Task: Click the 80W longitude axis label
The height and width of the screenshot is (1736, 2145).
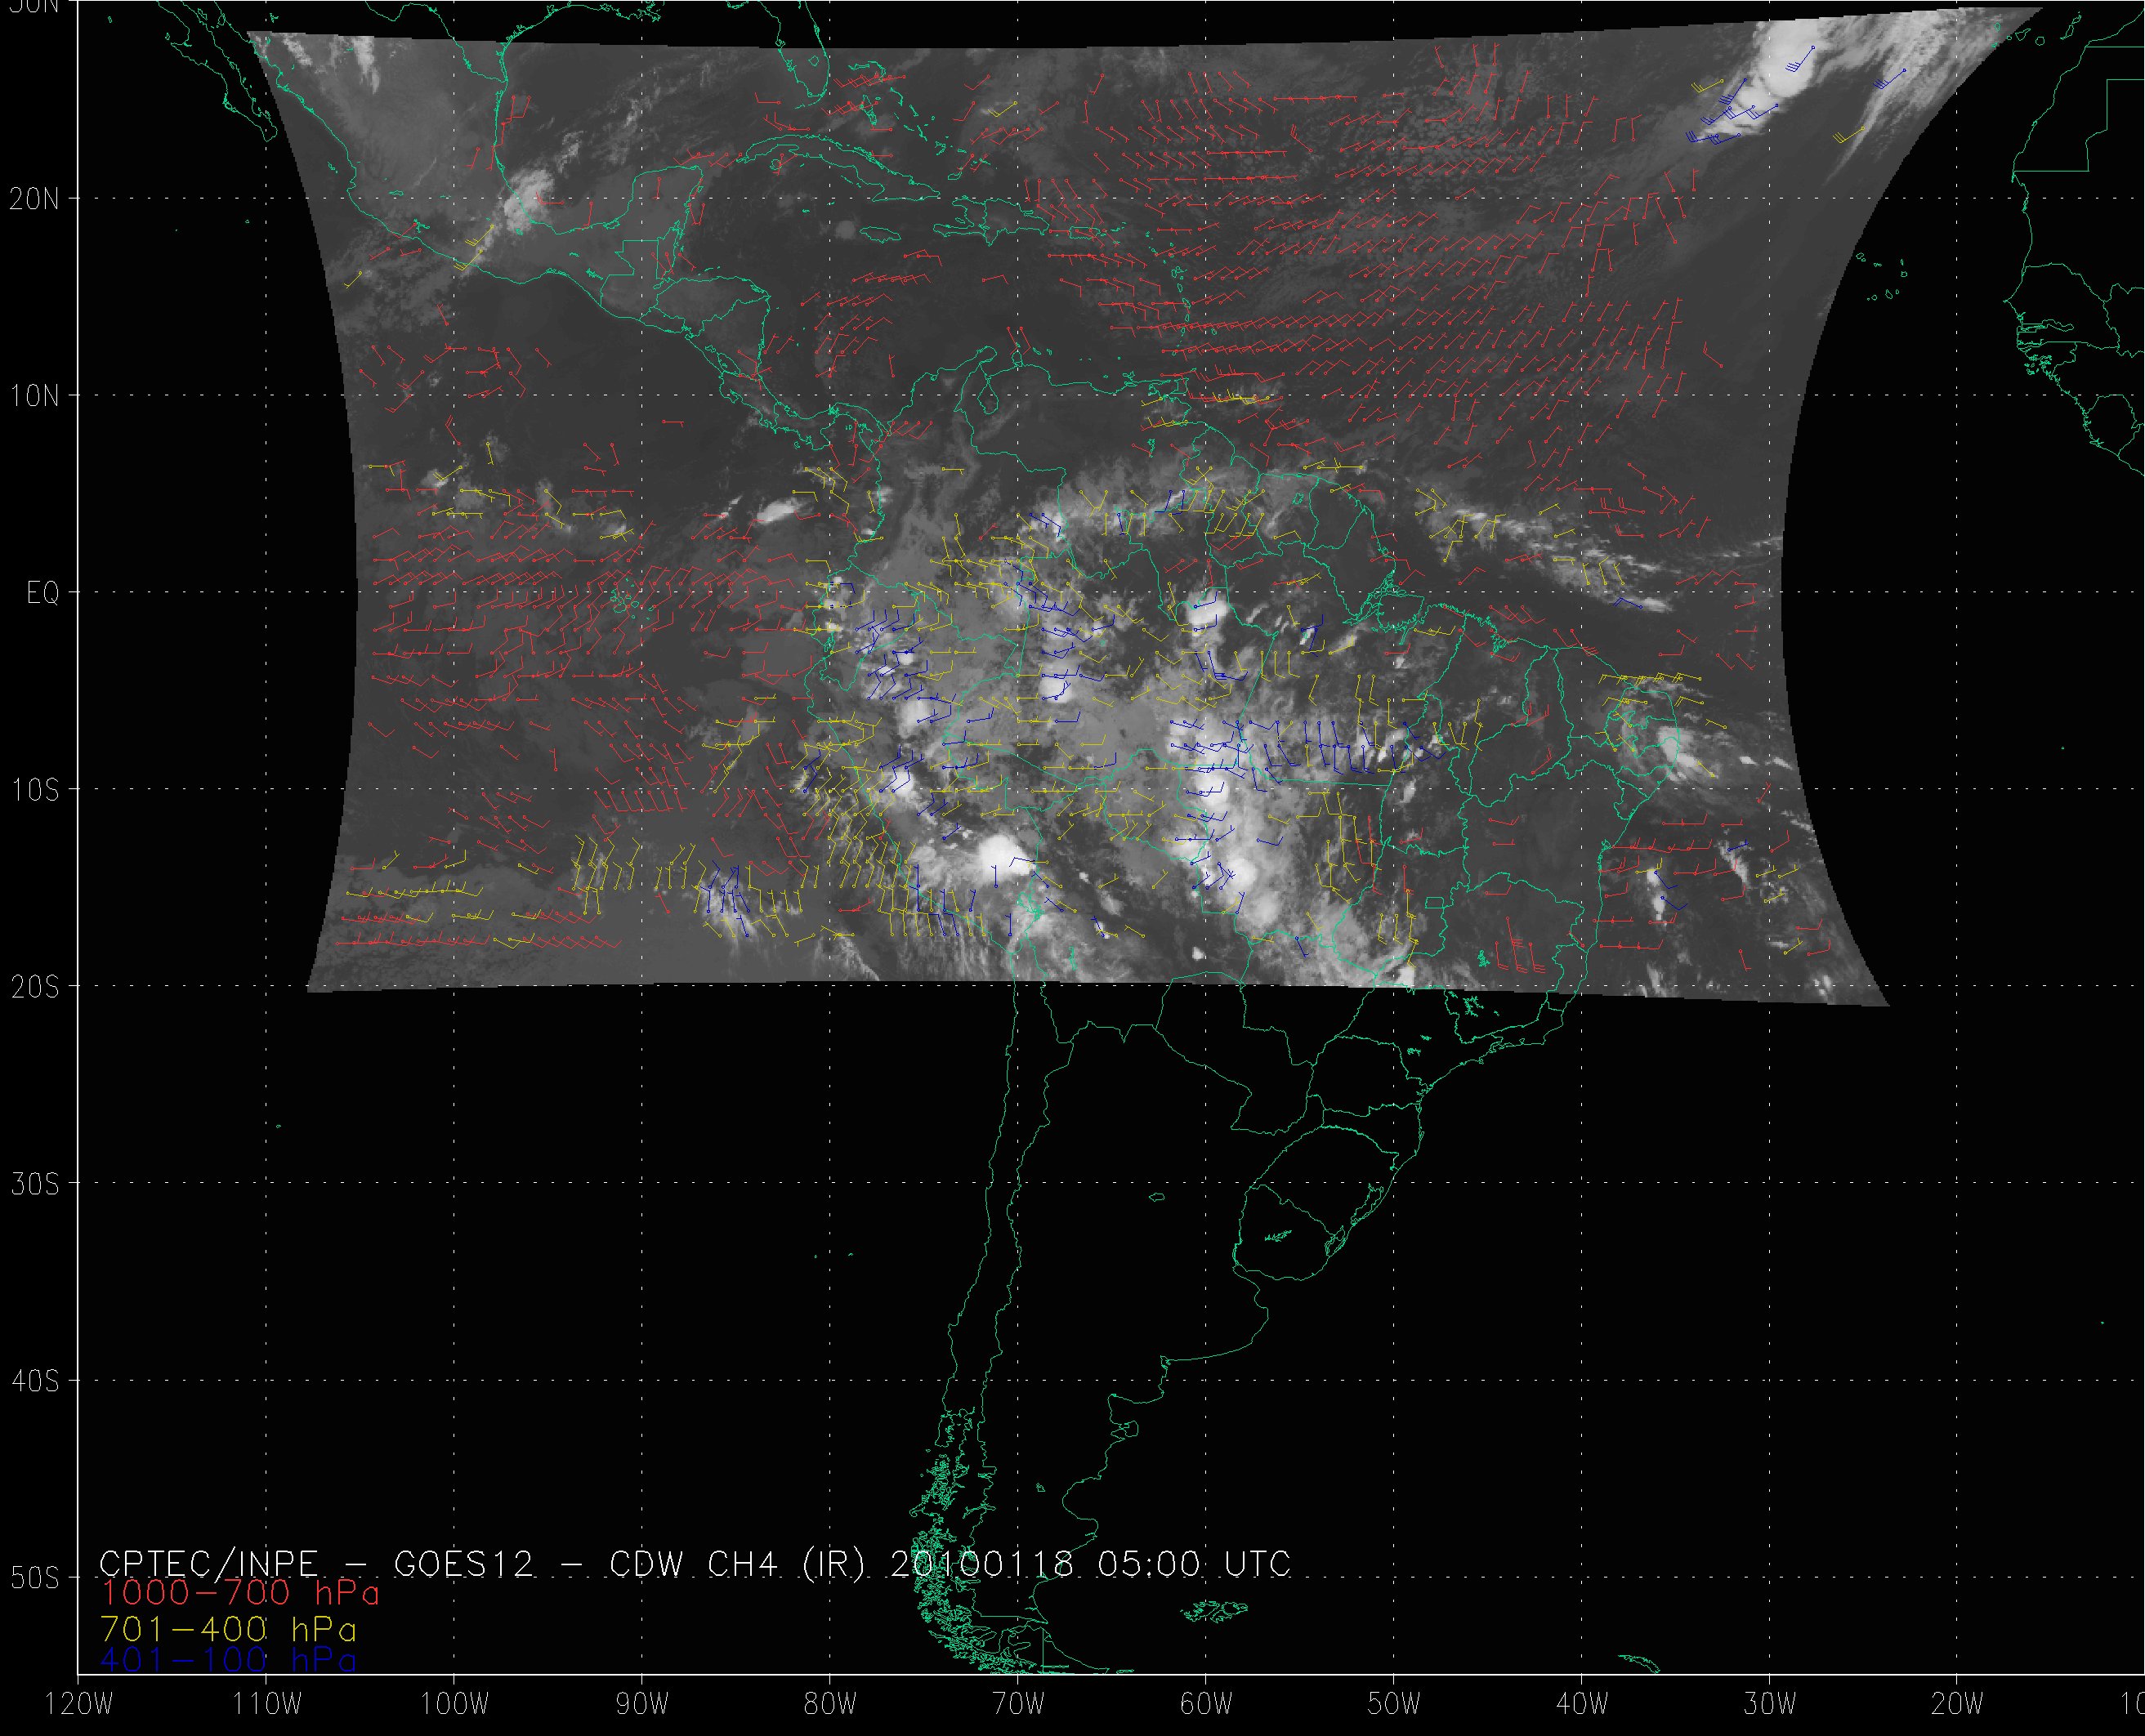Action: click(x=830, y=1705)
